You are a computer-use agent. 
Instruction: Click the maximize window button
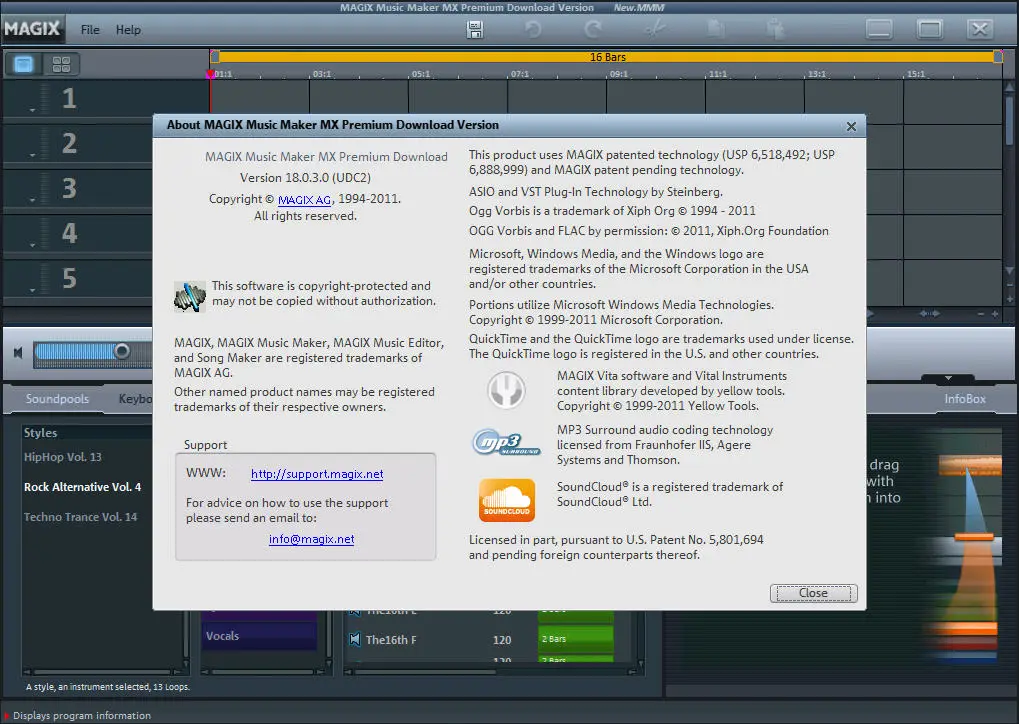[929, 29]
